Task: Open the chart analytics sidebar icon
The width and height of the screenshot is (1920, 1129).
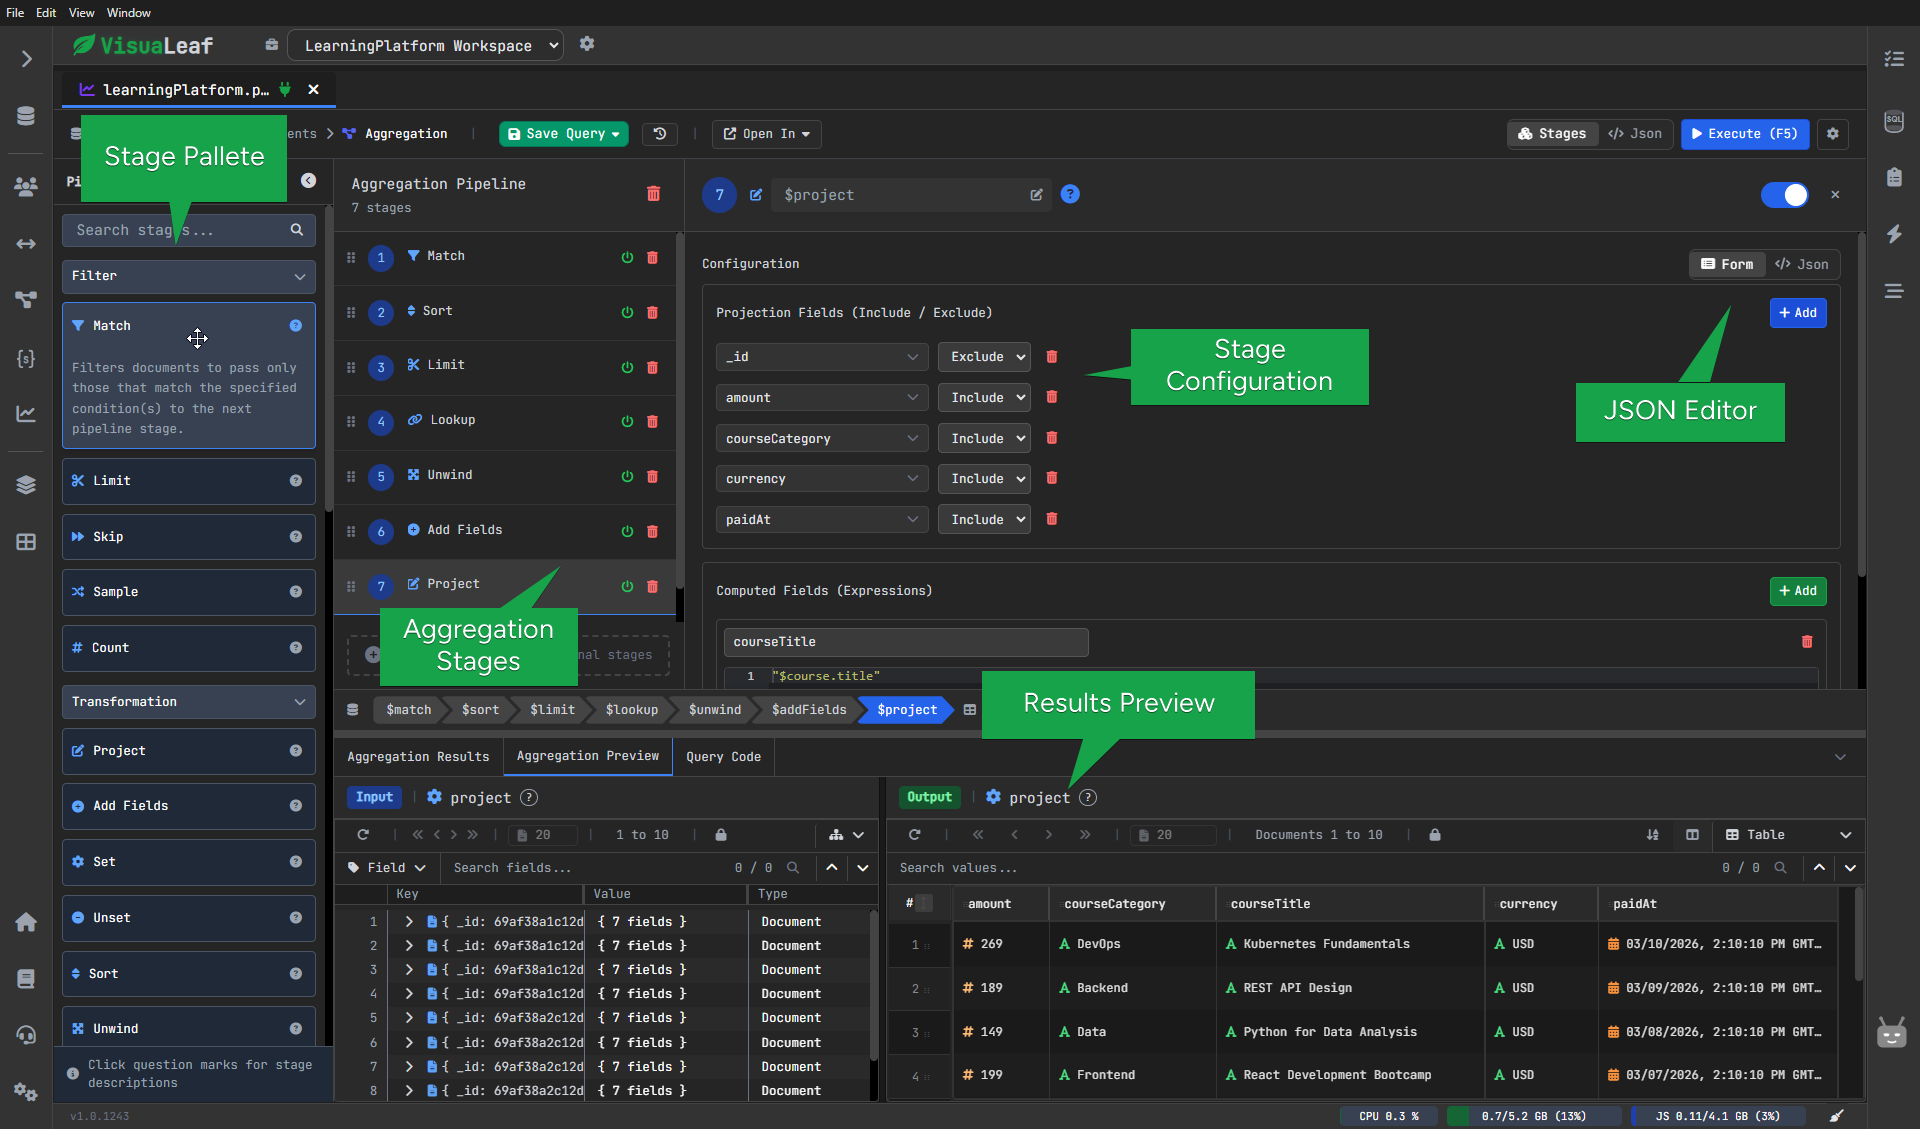Action: [26, 413]
